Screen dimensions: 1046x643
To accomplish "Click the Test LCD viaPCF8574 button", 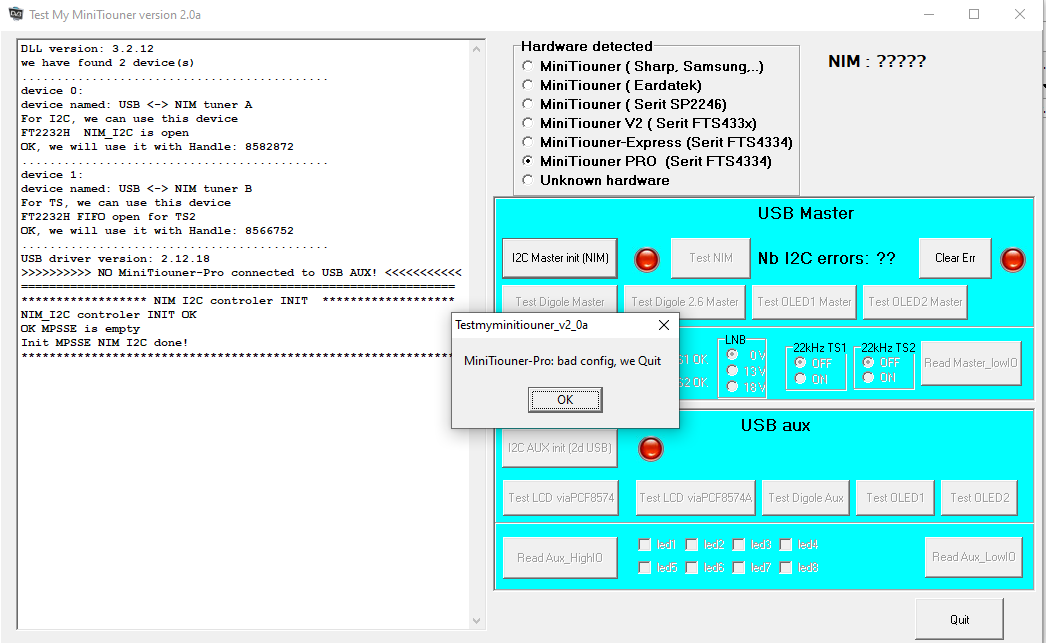I will [x=560, y=498].
